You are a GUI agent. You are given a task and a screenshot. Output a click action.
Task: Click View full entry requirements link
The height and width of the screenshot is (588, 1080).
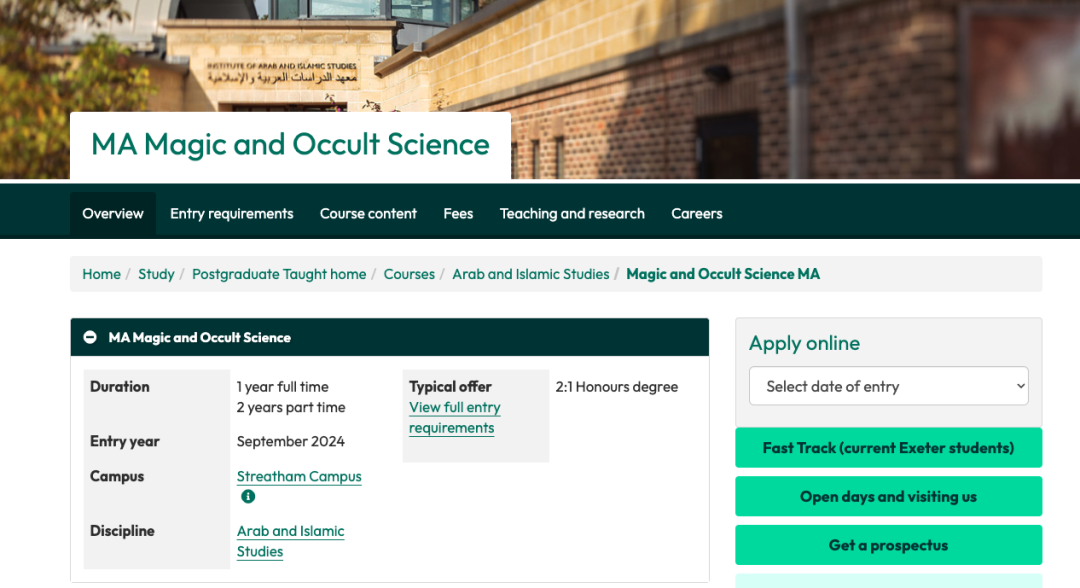[x=455, y=417]
